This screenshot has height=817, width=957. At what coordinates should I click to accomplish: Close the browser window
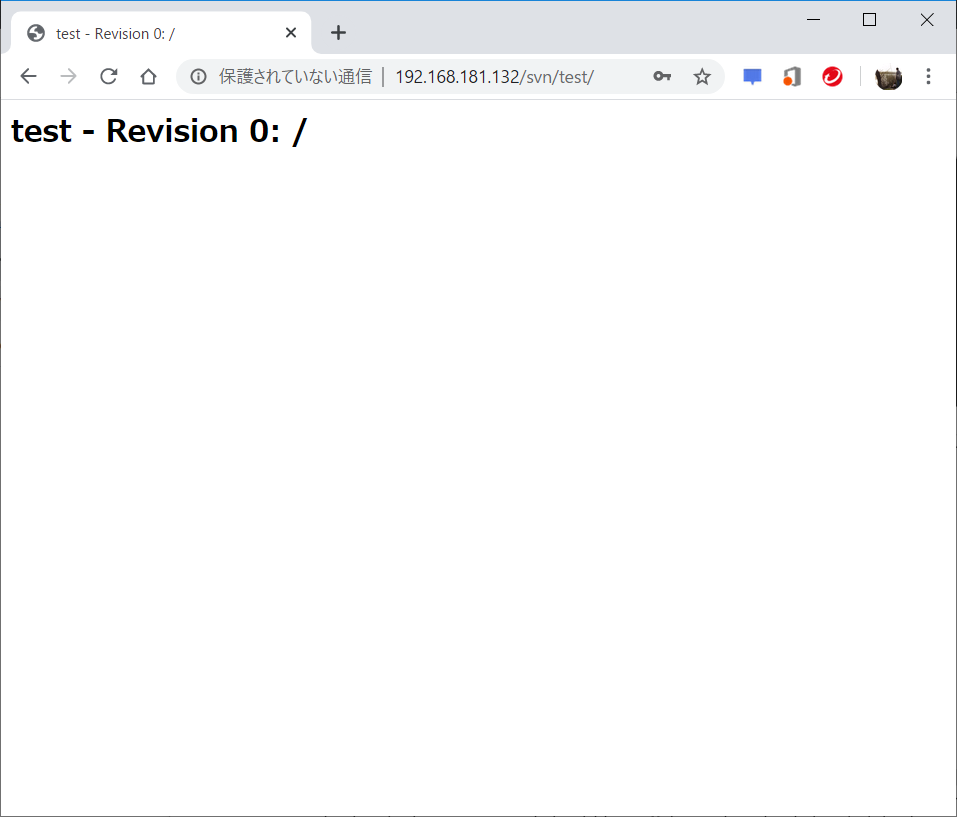926,20
